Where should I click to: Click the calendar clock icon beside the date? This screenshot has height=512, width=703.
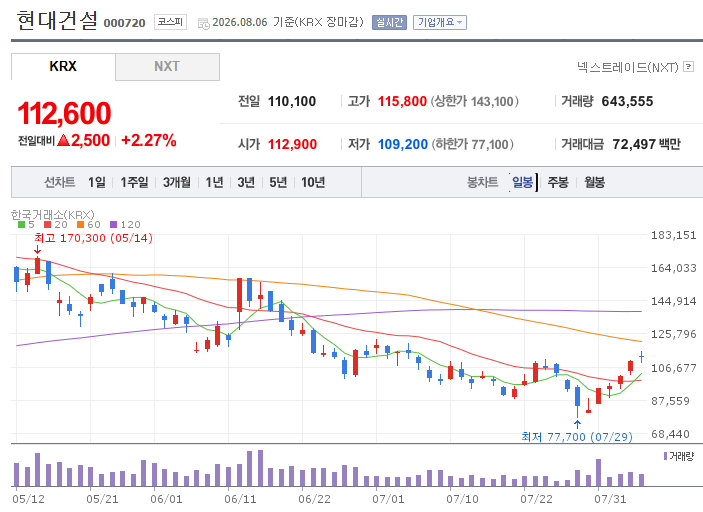(204, 23)
